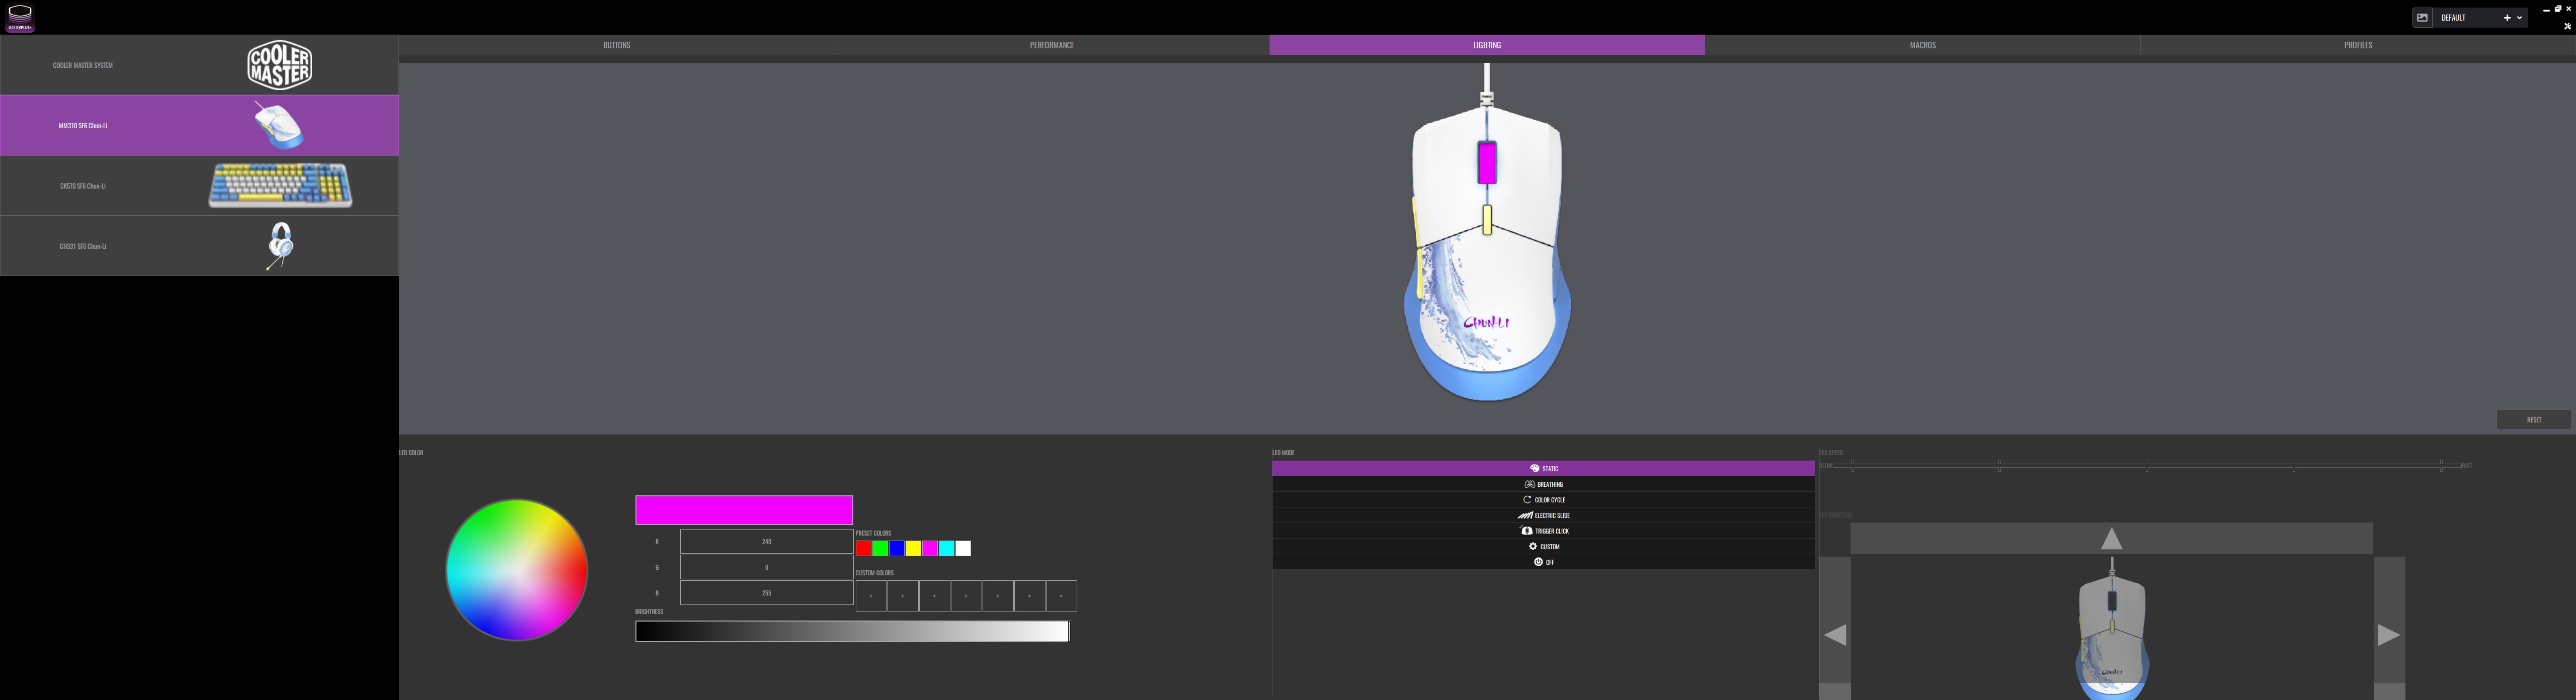Click the MasterPlus logo icon

tap(20, 18)
